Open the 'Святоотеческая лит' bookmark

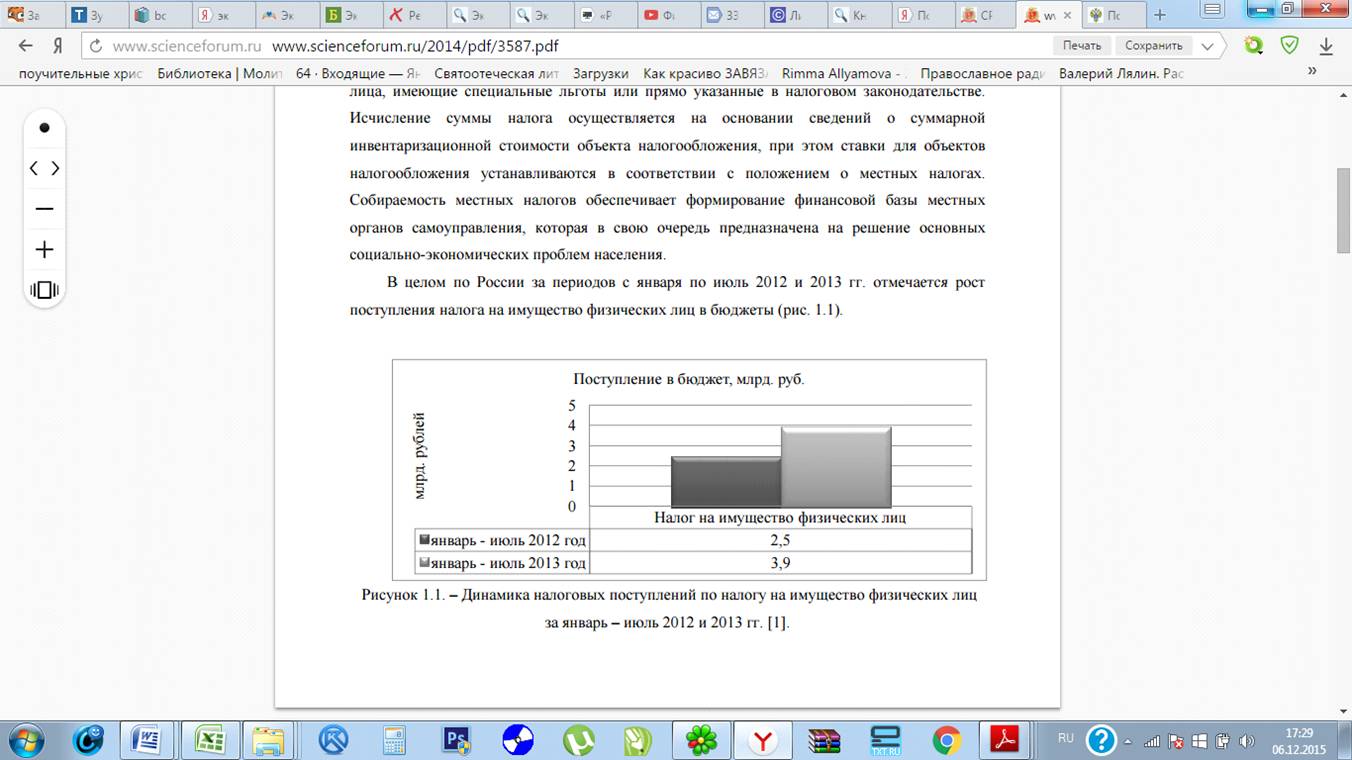[x=497, y=73]
